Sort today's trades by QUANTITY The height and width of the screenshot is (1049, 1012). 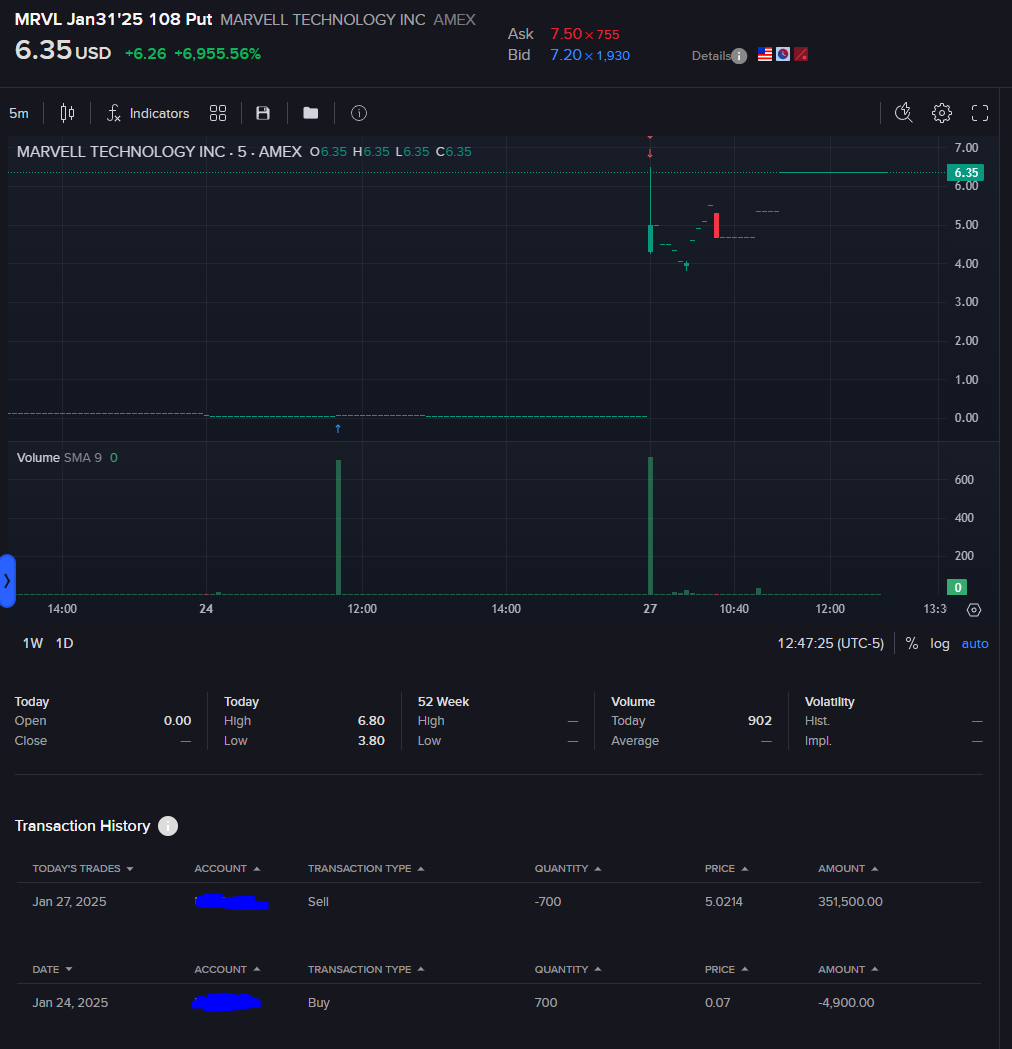[568, 868]
